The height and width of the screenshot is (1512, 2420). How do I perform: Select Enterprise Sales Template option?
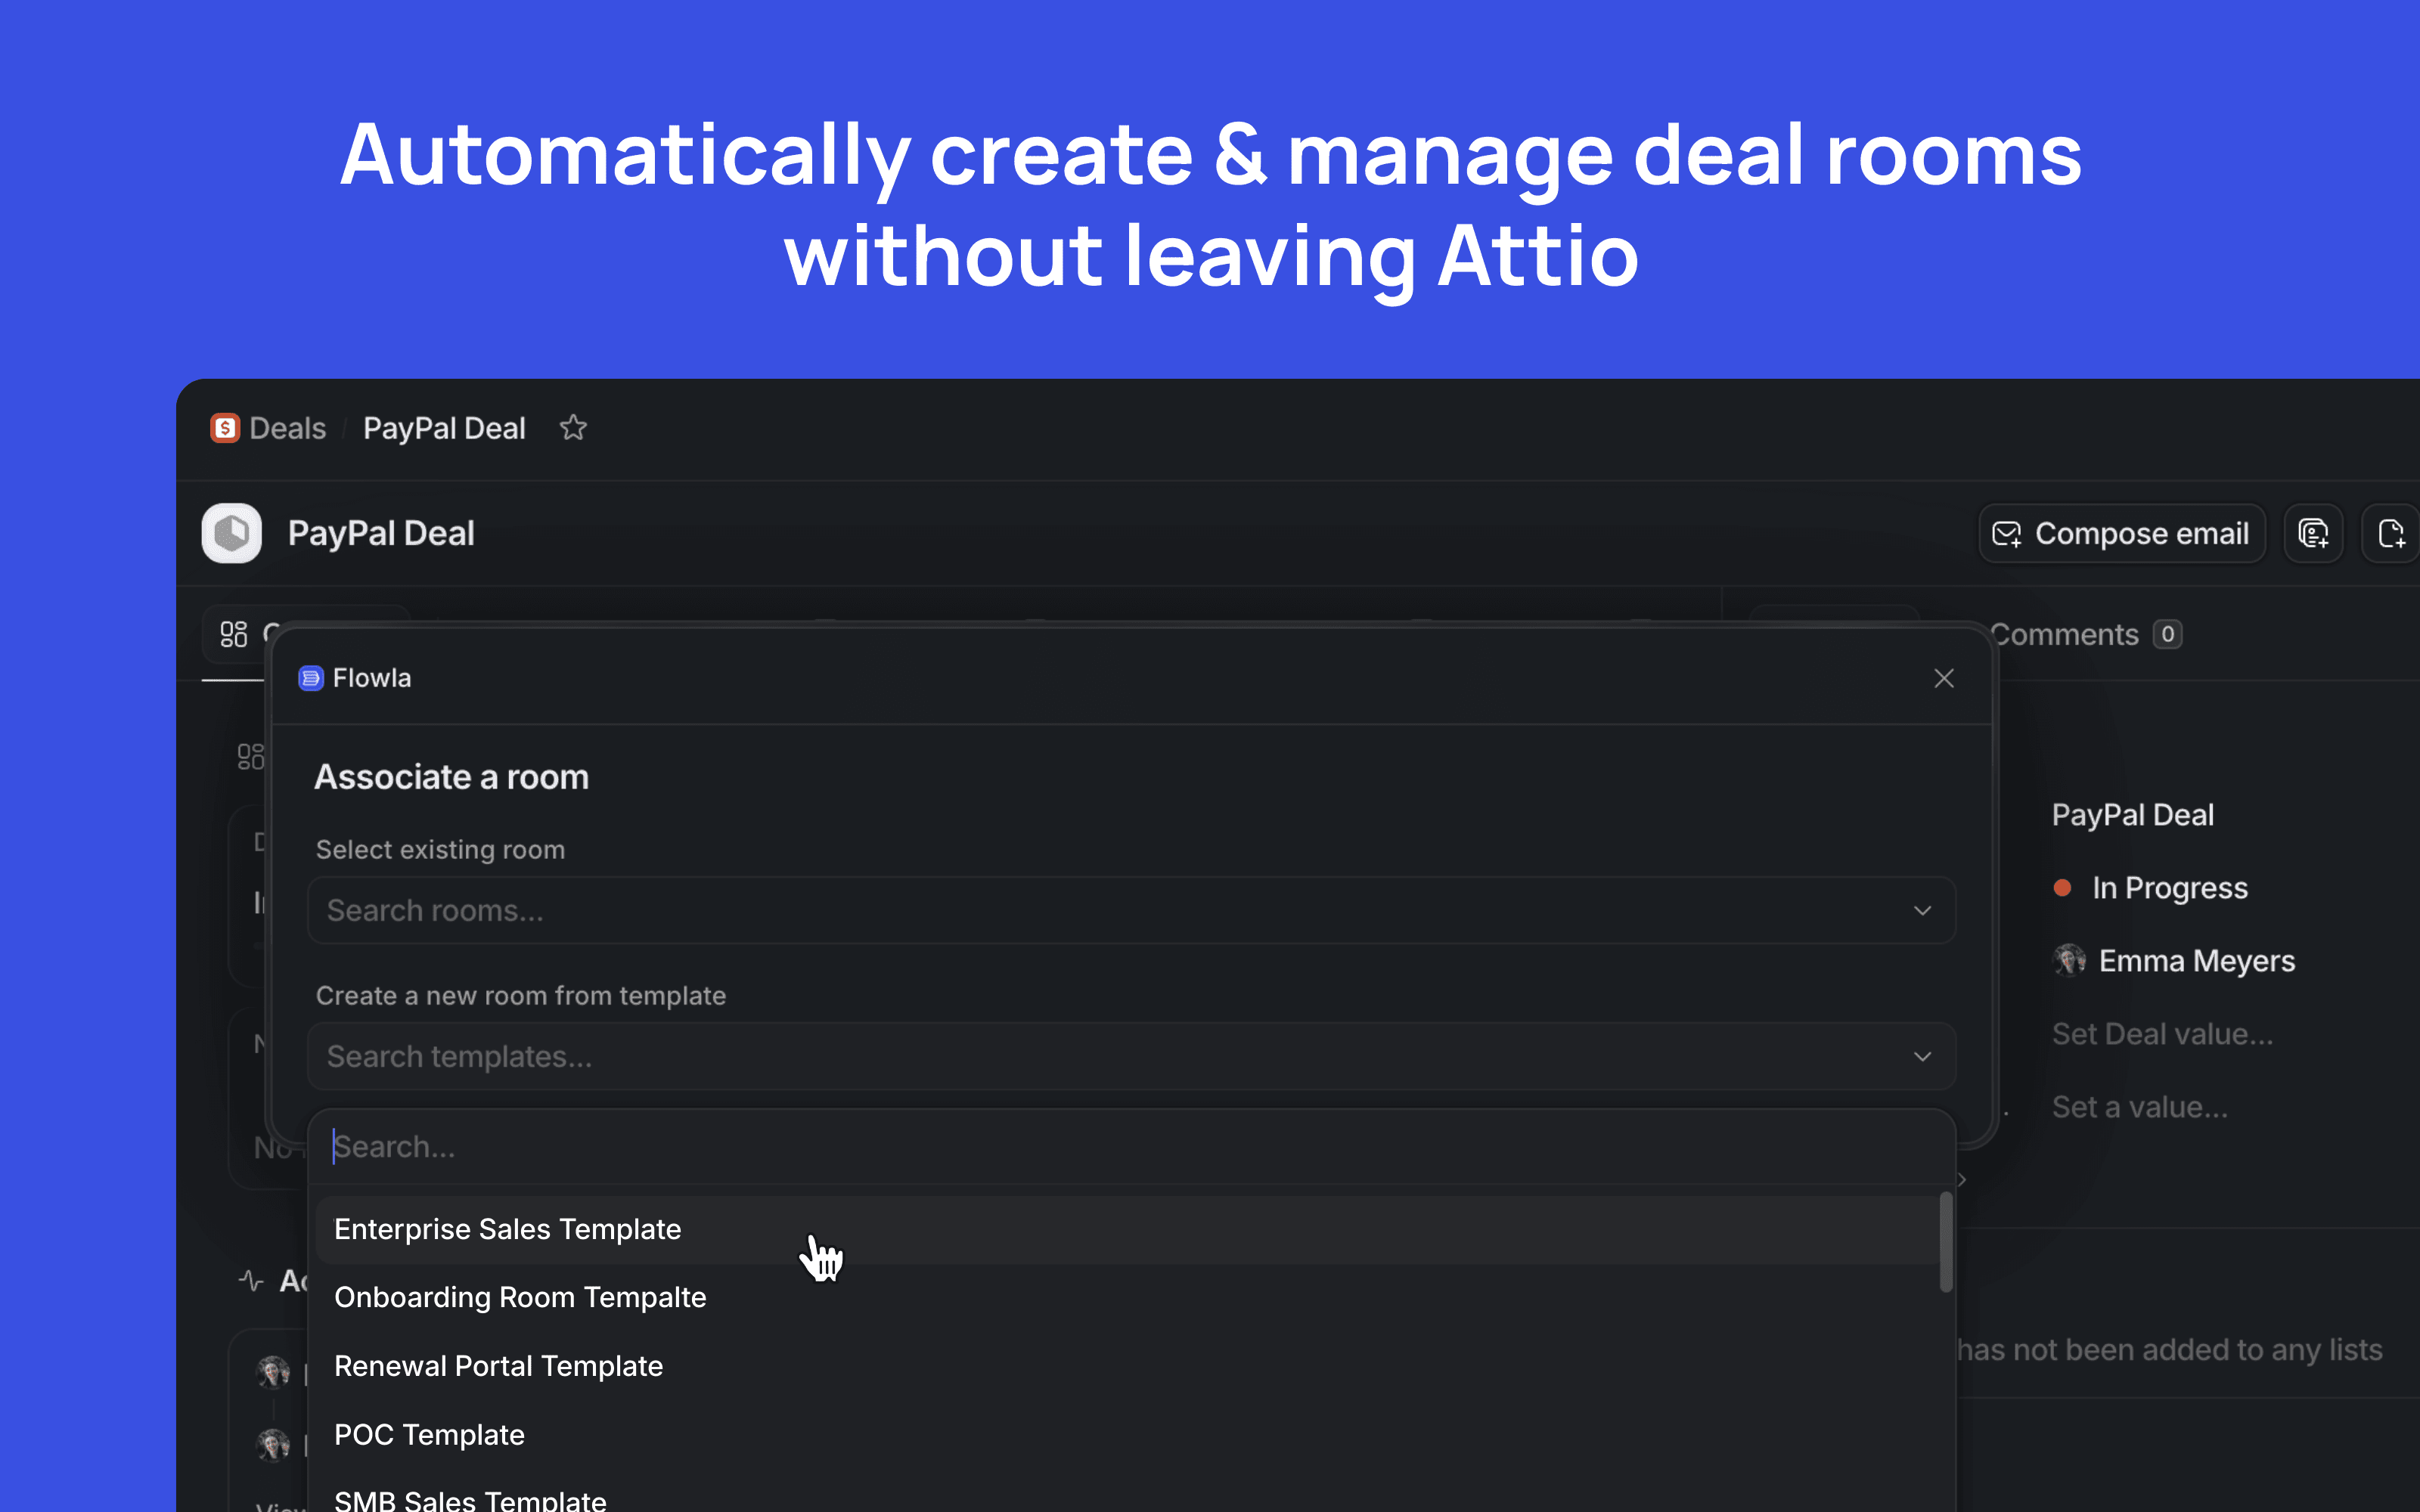coord(508,1229)
